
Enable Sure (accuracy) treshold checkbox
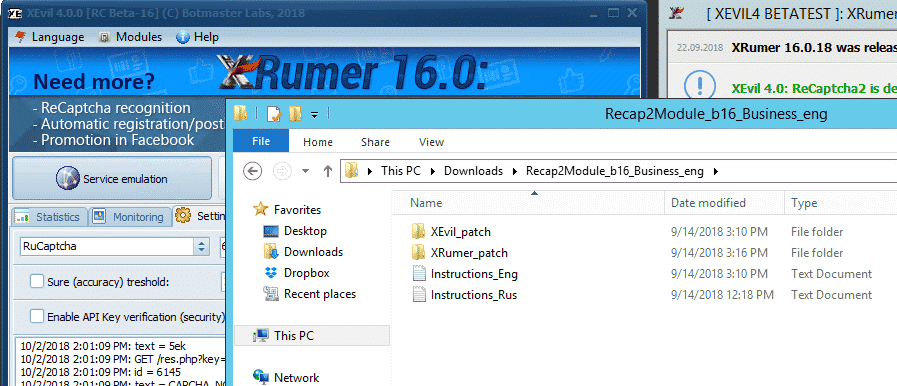click(x=37, y=281)
